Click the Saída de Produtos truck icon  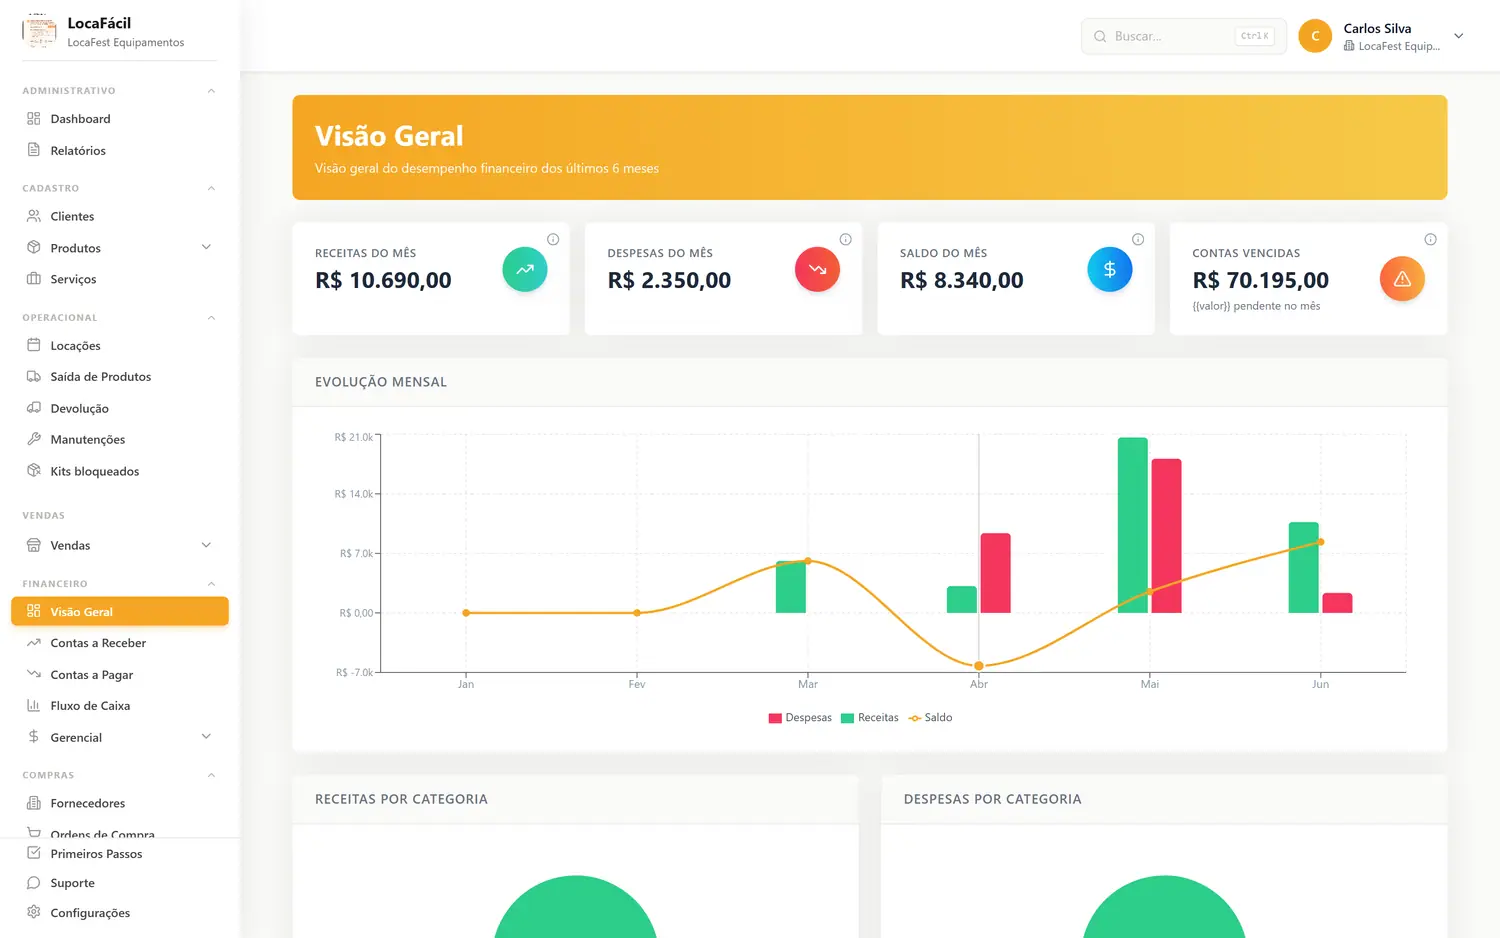(34, 377)
